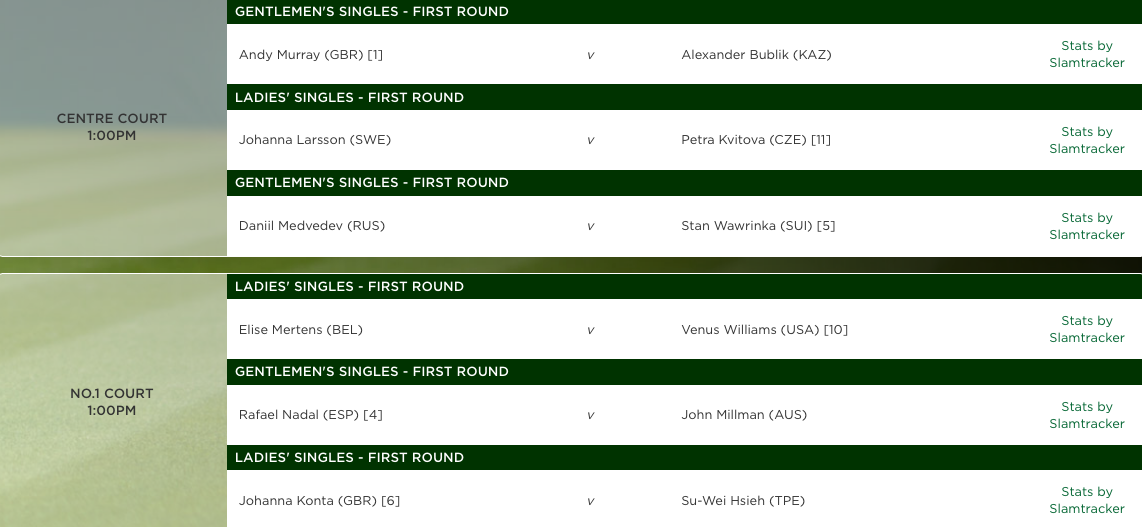
Task: Open Slamtracker stats for Mertens v Williams
Action: point(1086,329)
